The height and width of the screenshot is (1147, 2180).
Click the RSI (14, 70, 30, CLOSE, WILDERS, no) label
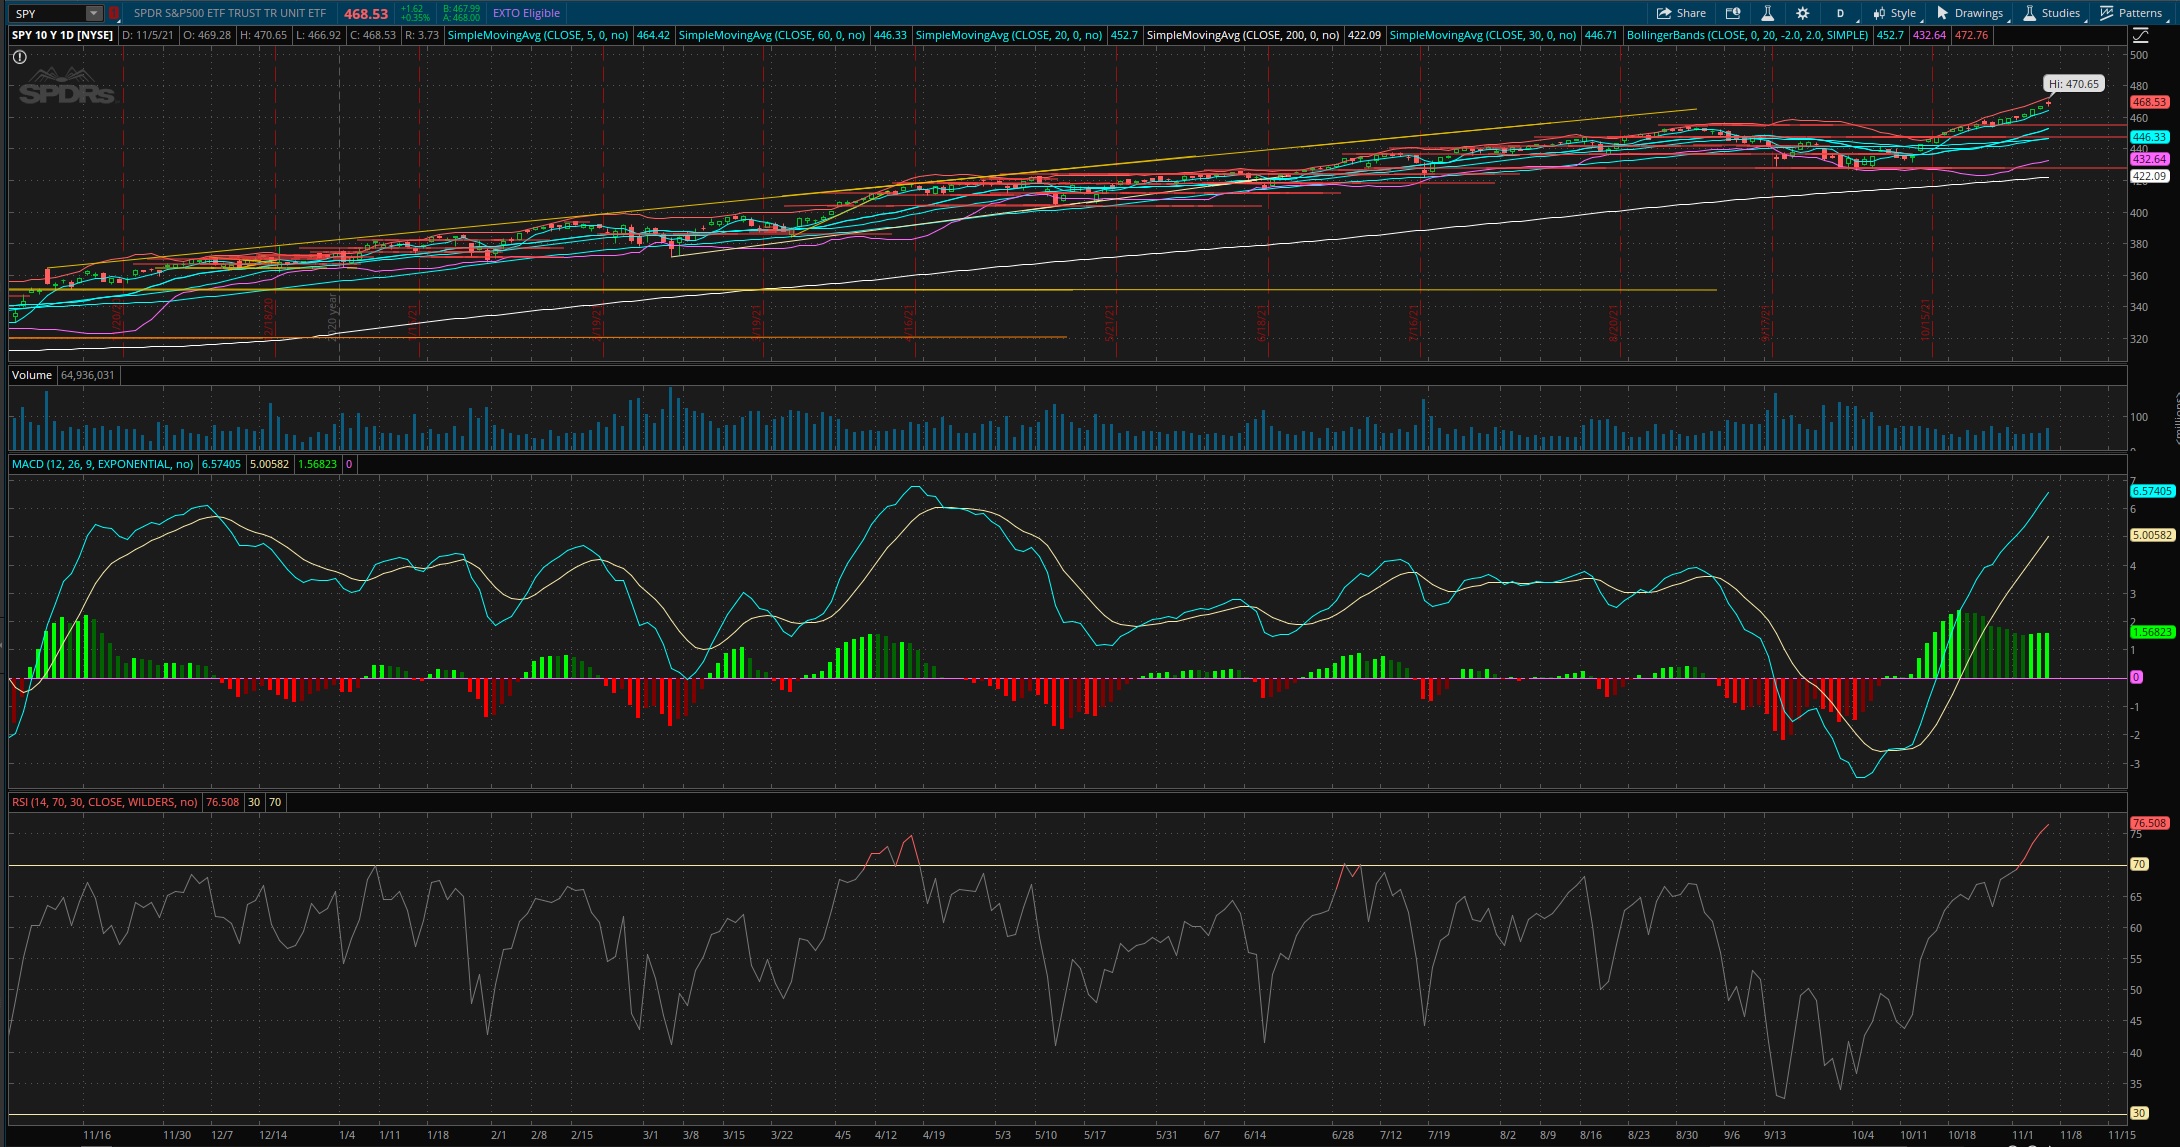(x=105, y=802)
